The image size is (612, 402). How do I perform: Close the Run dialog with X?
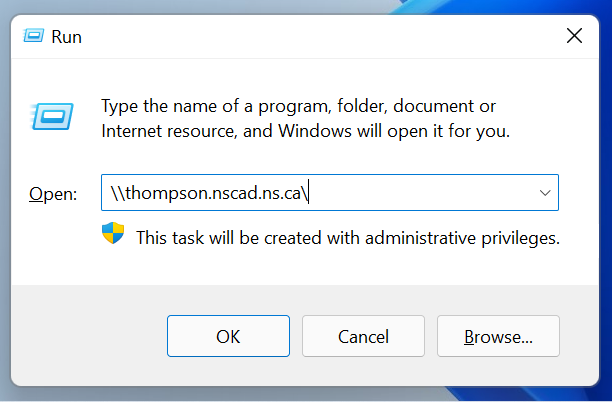coord(574,36)
